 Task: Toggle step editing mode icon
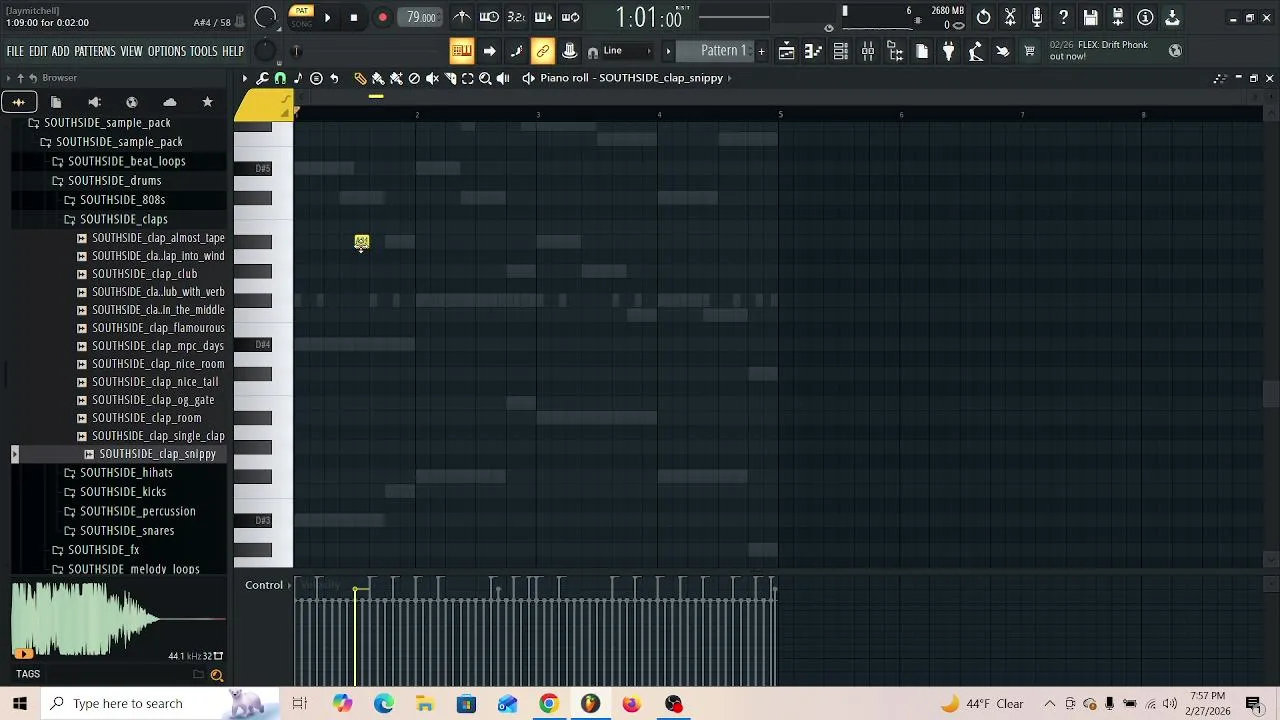543,17
